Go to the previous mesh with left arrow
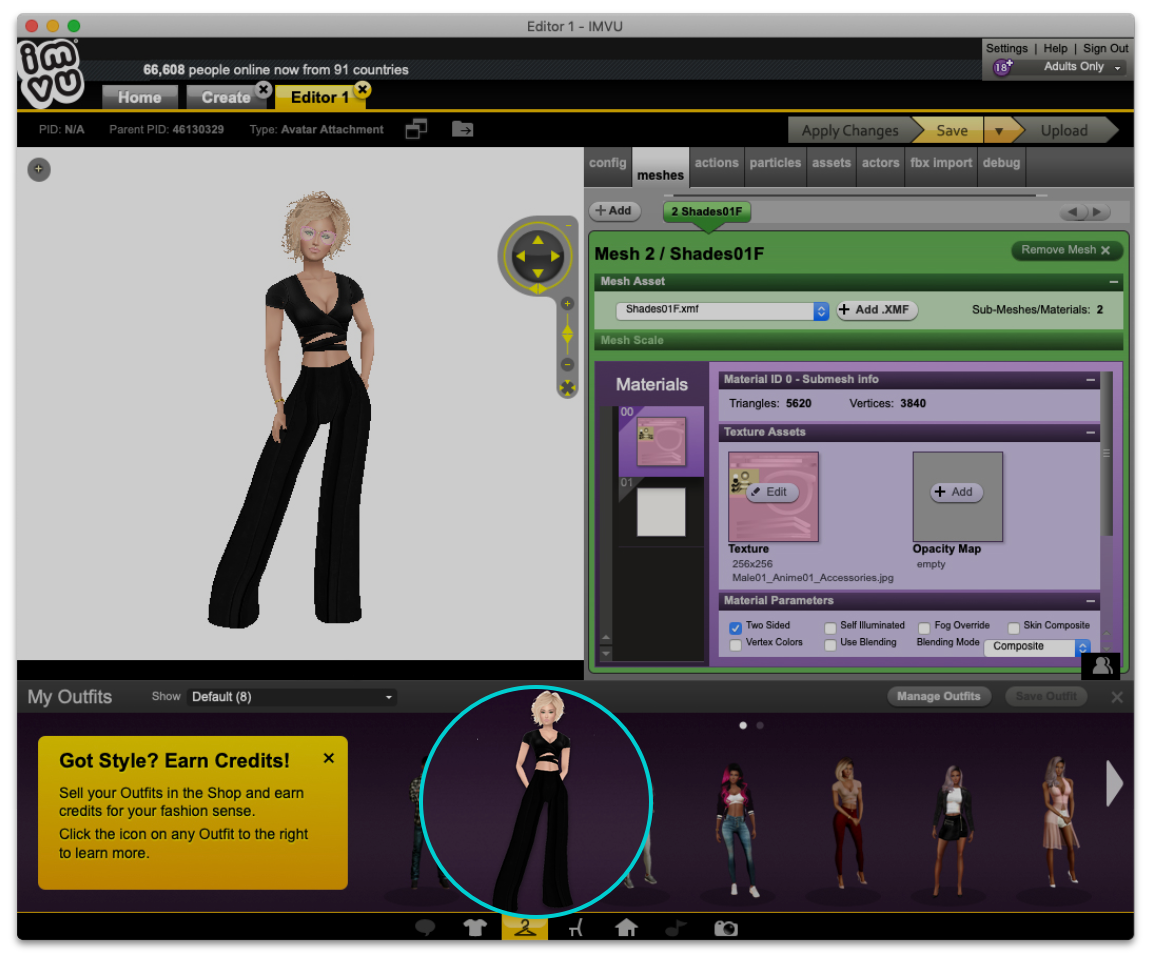Image resolution: width=1152 pixels, height=960 pixels. tap(1073, 212)
